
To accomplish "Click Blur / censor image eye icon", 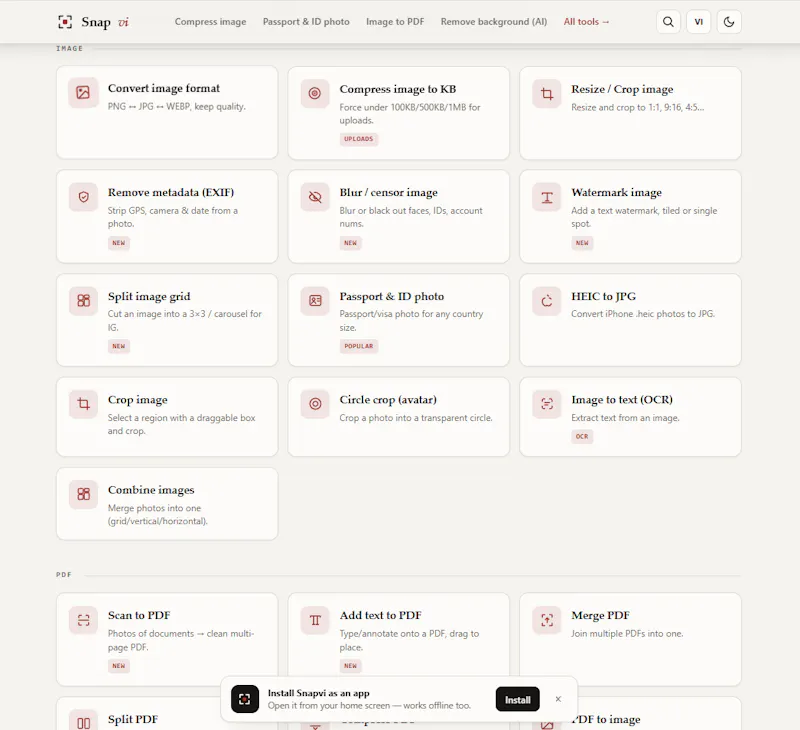I will click(315, 197).
